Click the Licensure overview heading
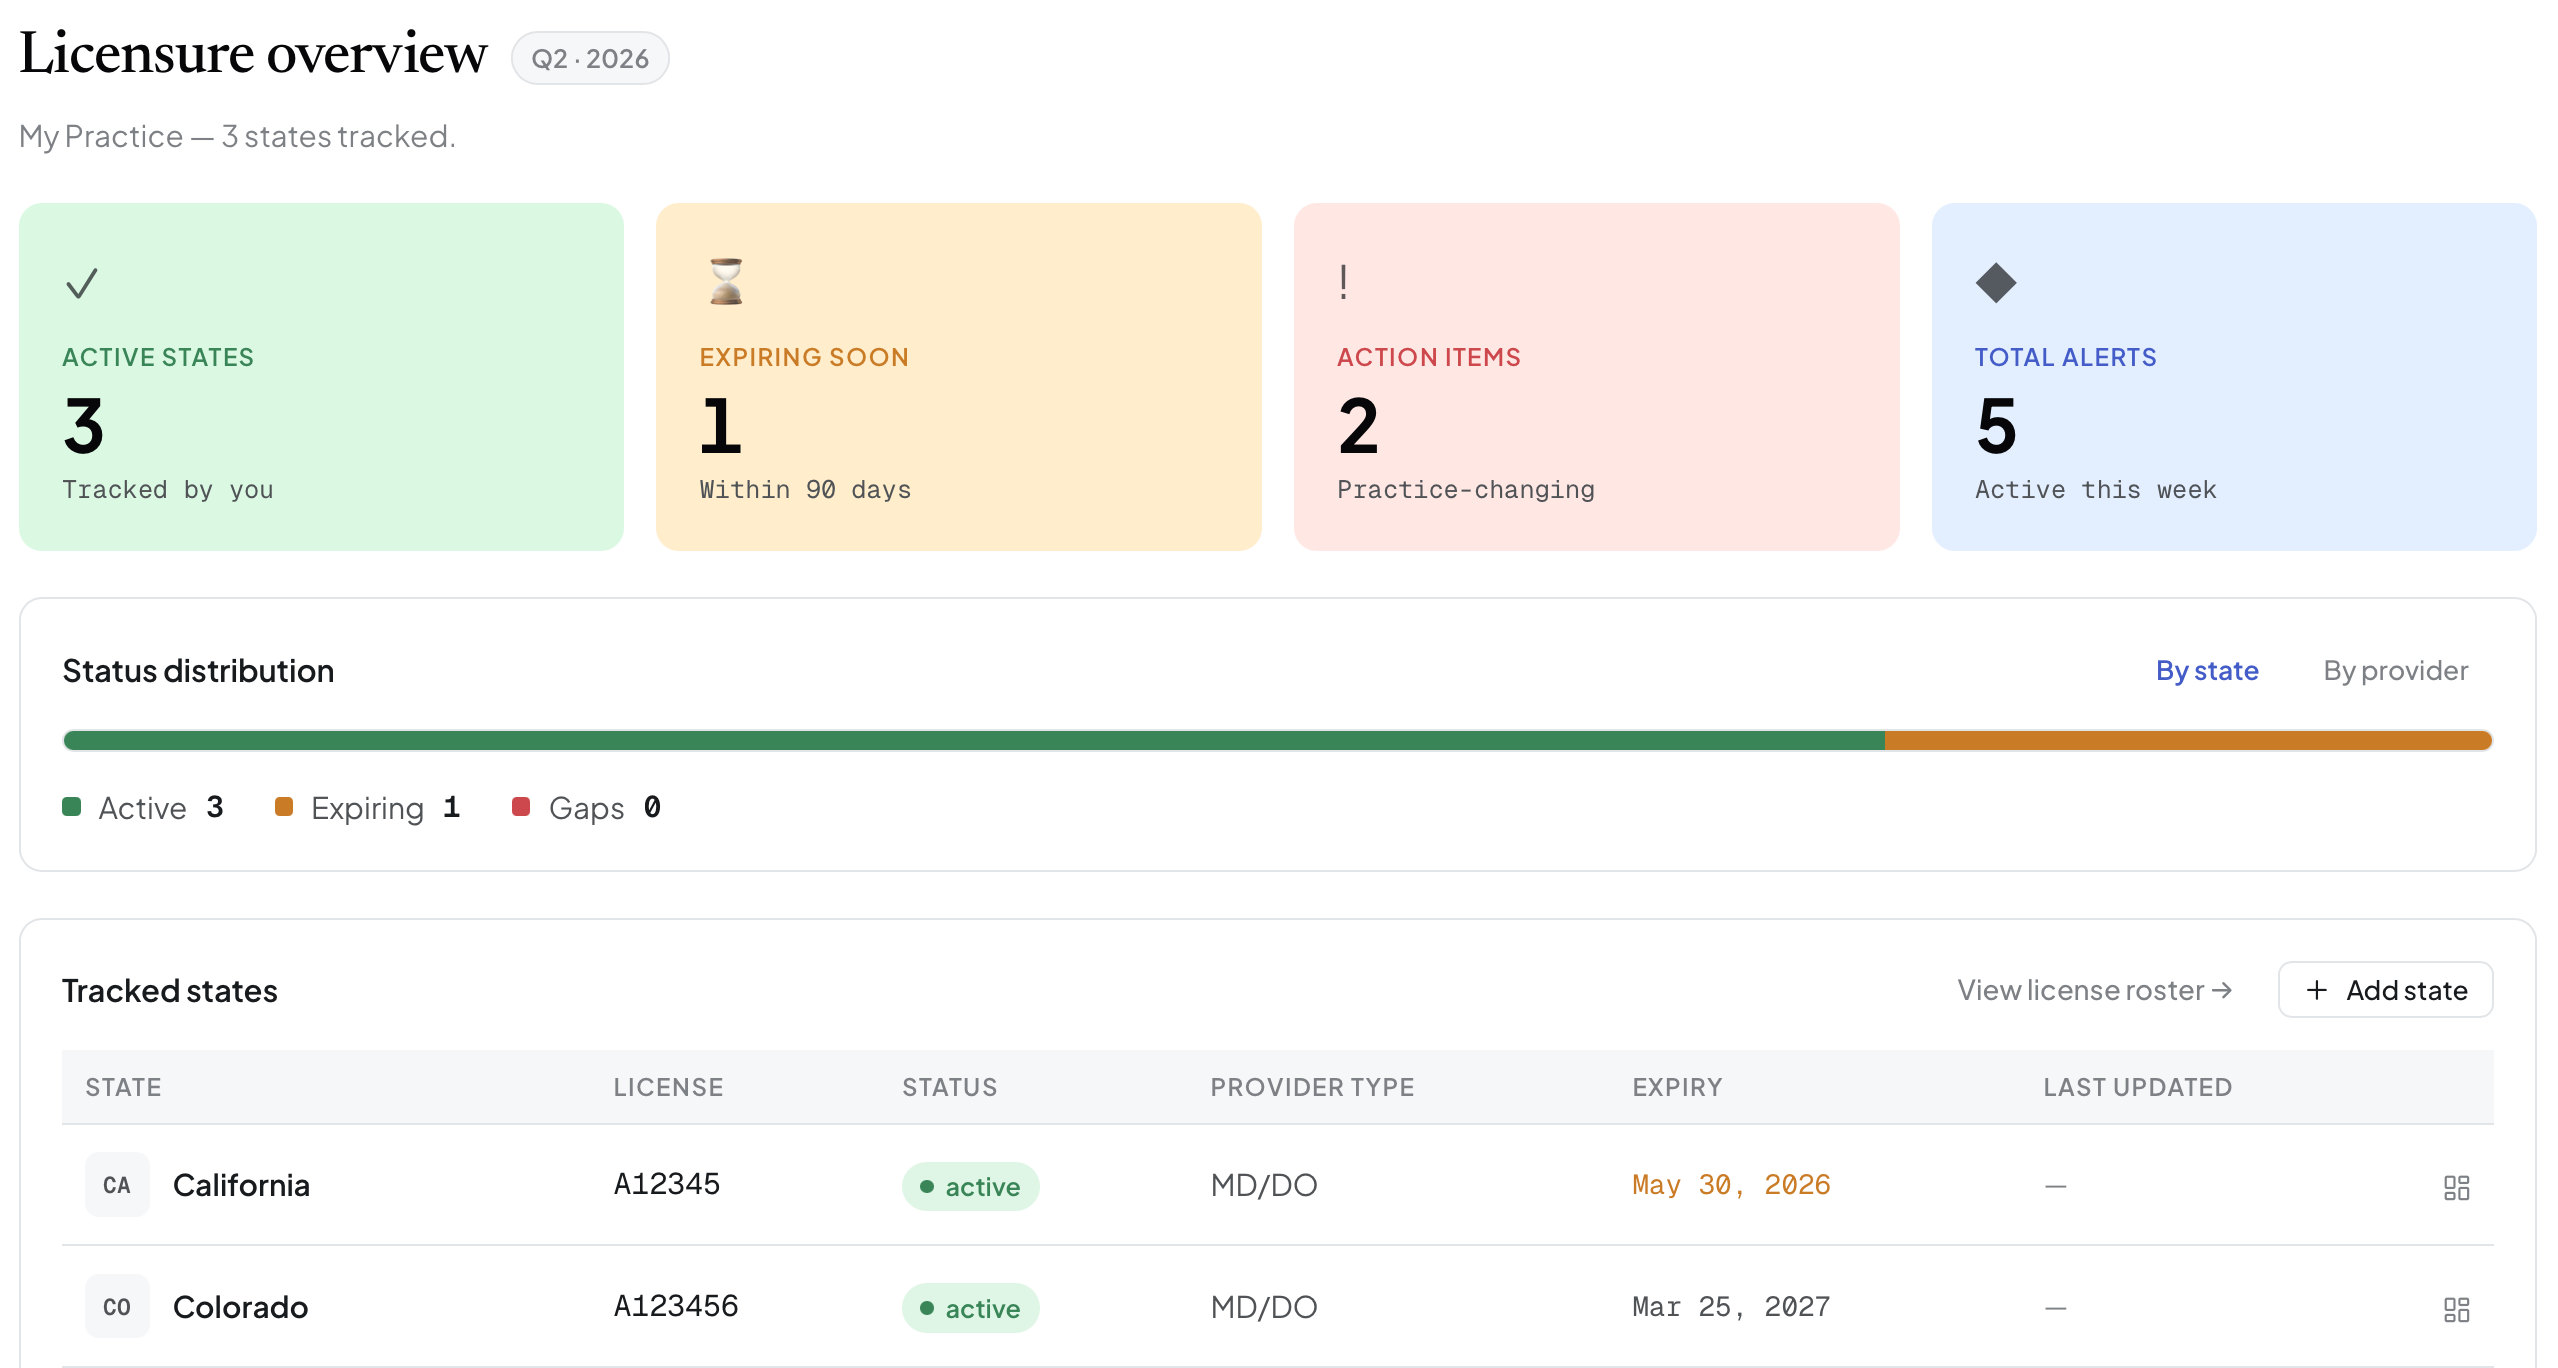Viewport: 2558px width, 1368px height. [253, 52]
